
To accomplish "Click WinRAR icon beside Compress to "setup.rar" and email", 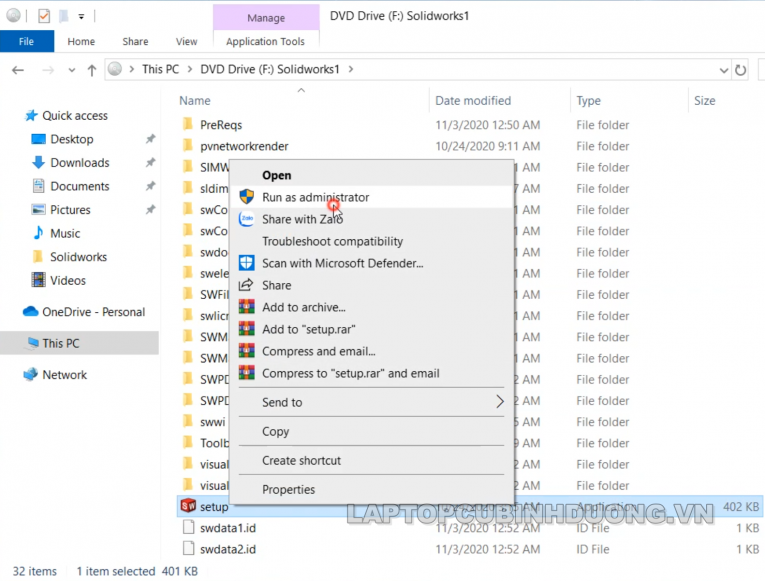I will coord(246,373).
